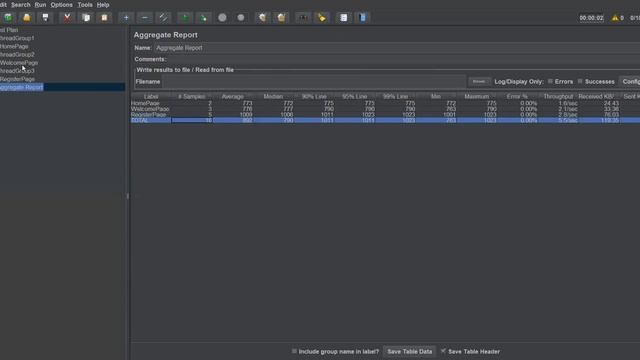Select HomePage in the test plan tree

point(14,46)
